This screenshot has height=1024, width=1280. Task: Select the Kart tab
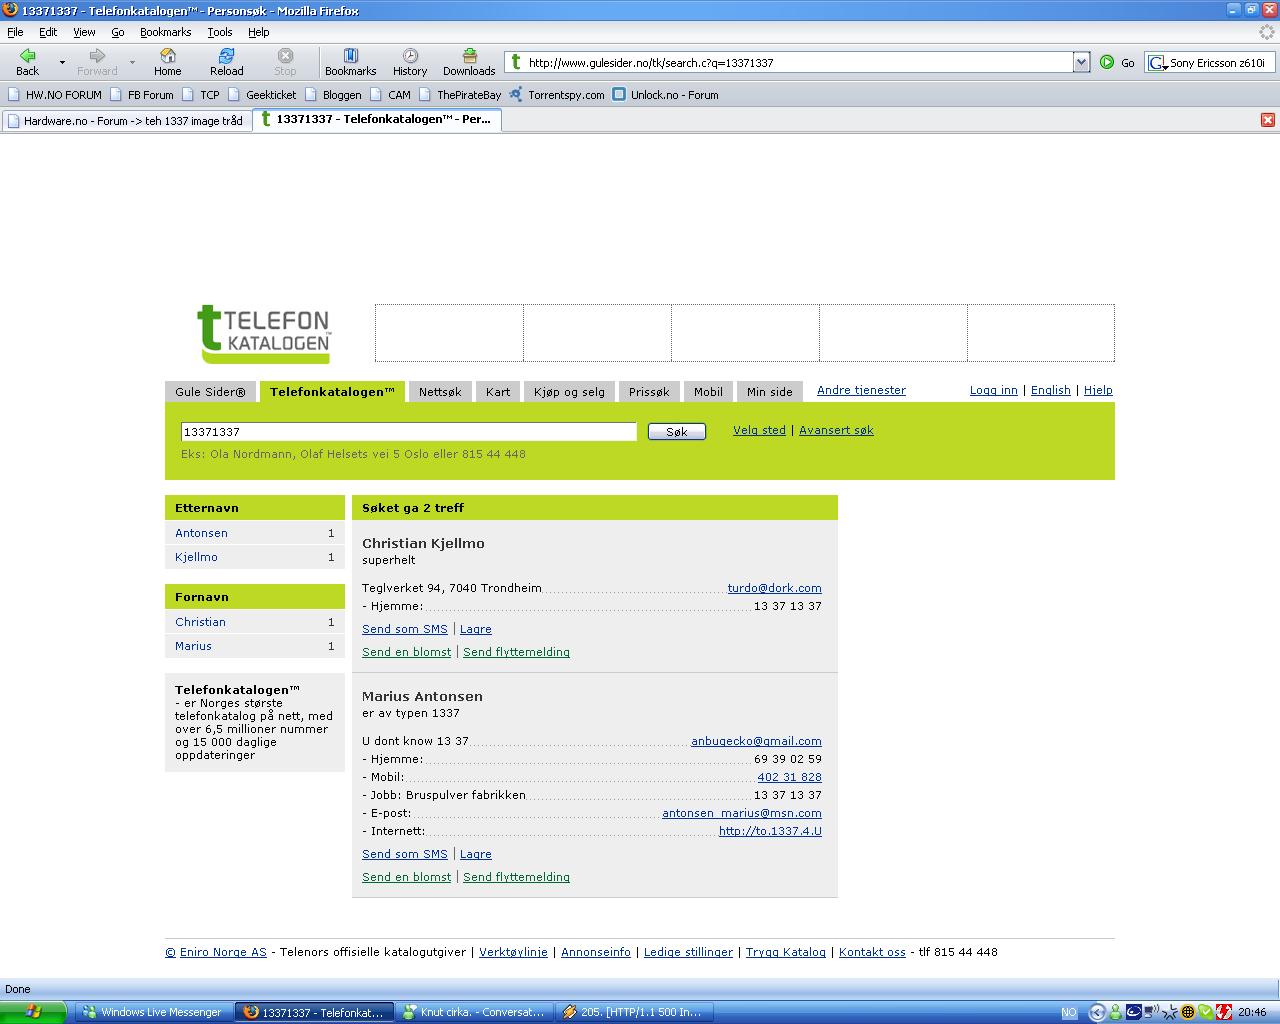(498, 391)
